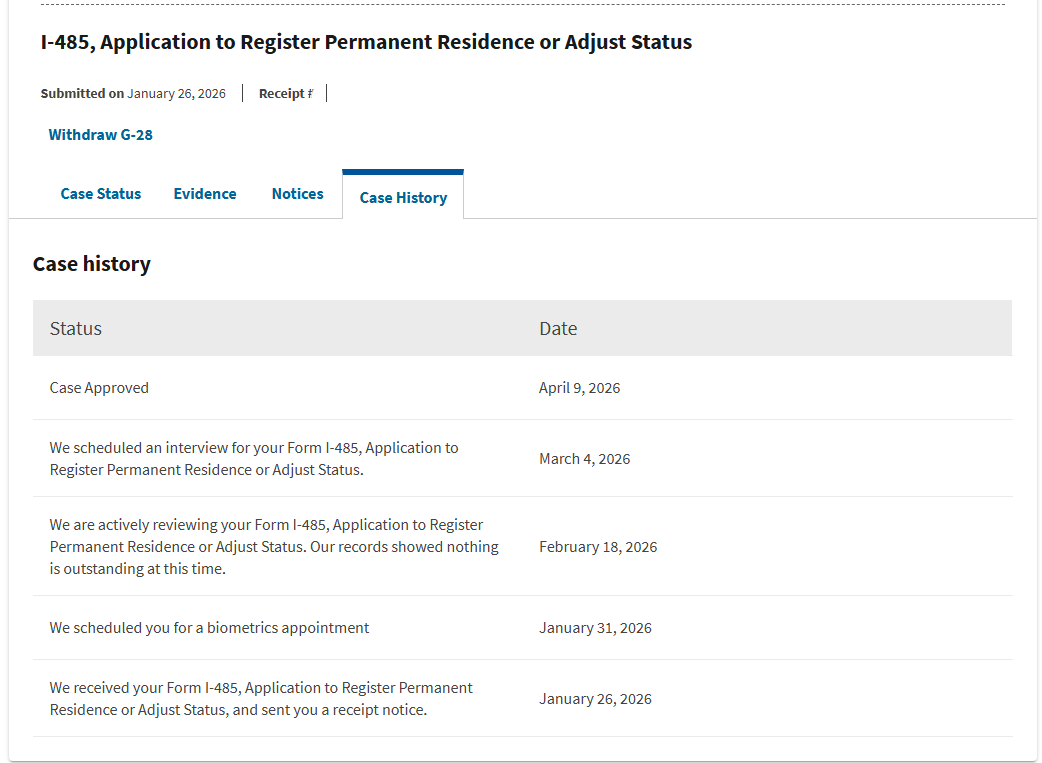1042x763 pixels.
Task: Click the April 9, 2026 date cell
Action: [x=579, y=388]
